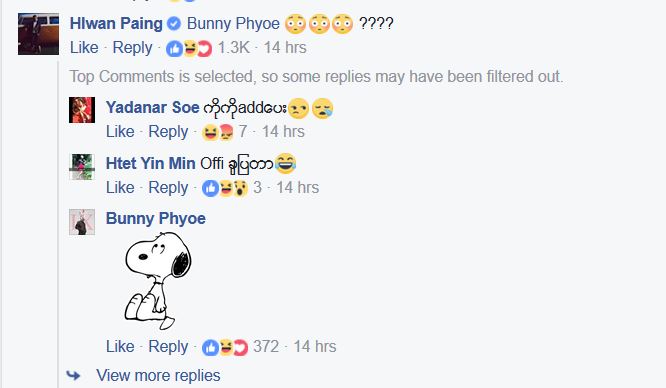
Task: Like Bunny Phyoe's Snoopy sticker reply
Action: click(120, 346)
